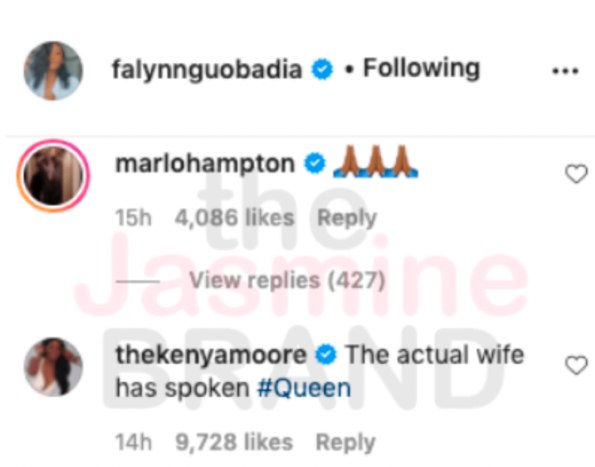
Task: Like thekenyamoore's comment with heart icon
Action: tap(576, 365)
